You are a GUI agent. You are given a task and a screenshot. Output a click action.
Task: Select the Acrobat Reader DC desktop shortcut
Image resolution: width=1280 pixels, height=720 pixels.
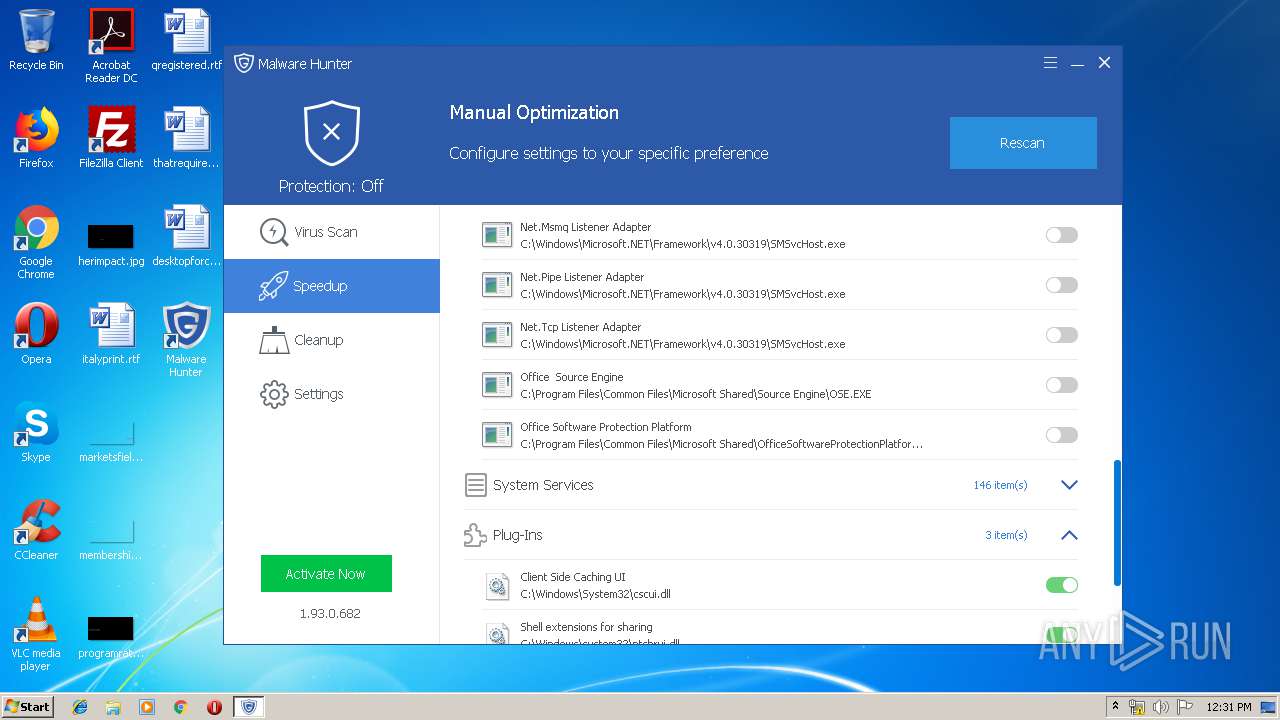[111, 46]
